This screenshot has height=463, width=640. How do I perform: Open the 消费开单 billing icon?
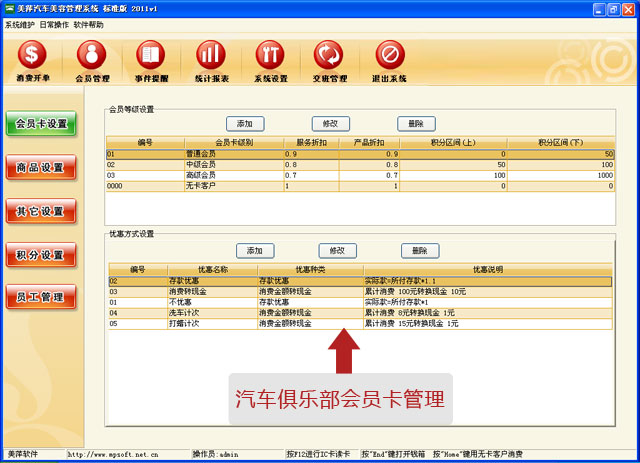click(33, 59)
